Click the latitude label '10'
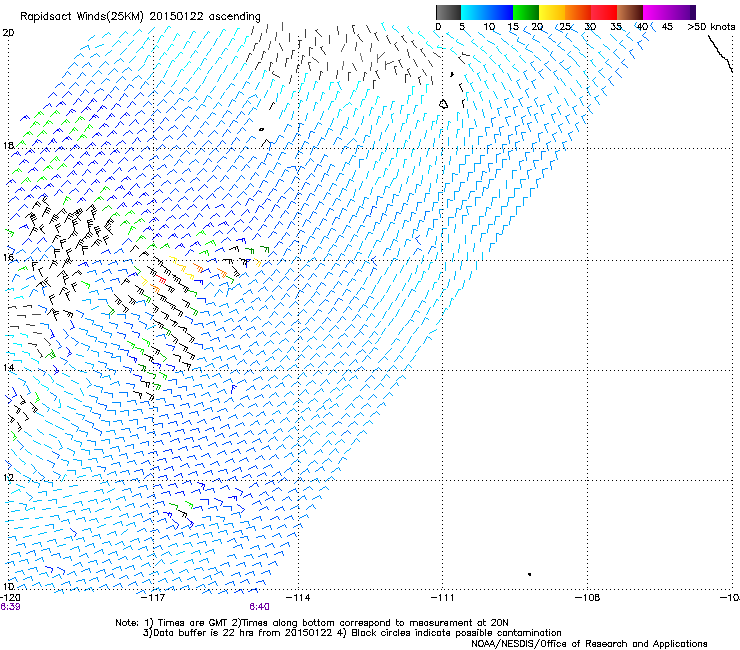Viewport: 740px width, 650px height. click(8, 586)
